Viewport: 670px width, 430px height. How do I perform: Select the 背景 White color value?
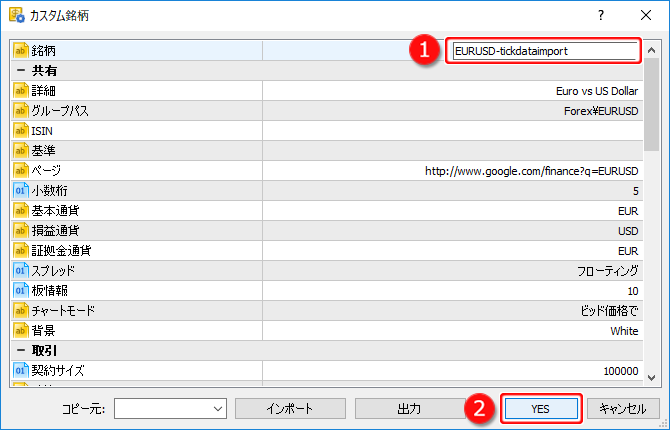pyautogui.click(x=624, y=330)
